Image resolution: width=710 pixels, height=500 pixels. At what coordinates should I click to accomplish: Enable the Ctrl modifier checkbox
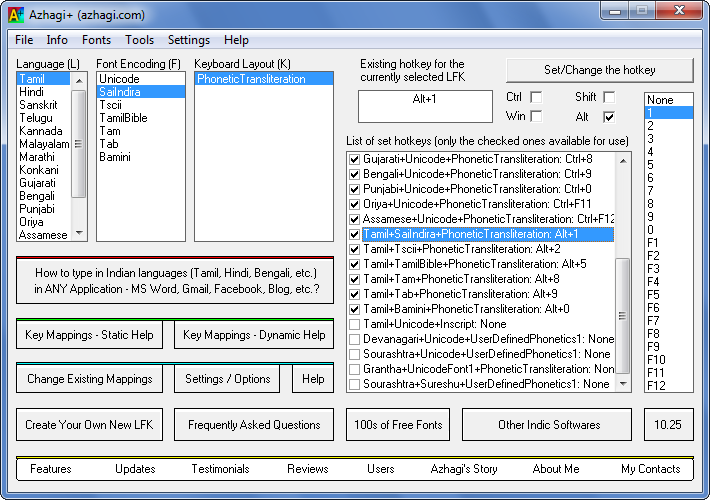tap(536, 97)
